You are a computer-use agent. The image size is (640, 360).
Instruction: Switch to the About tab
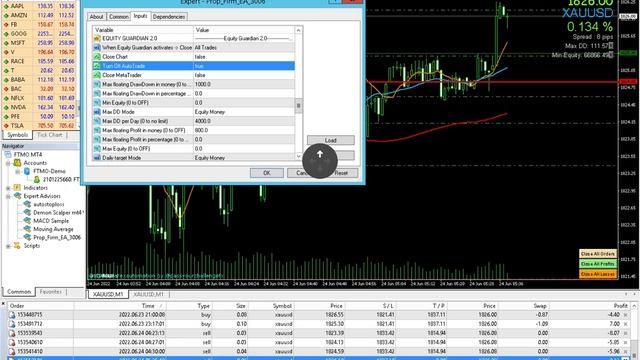point(97,17)
